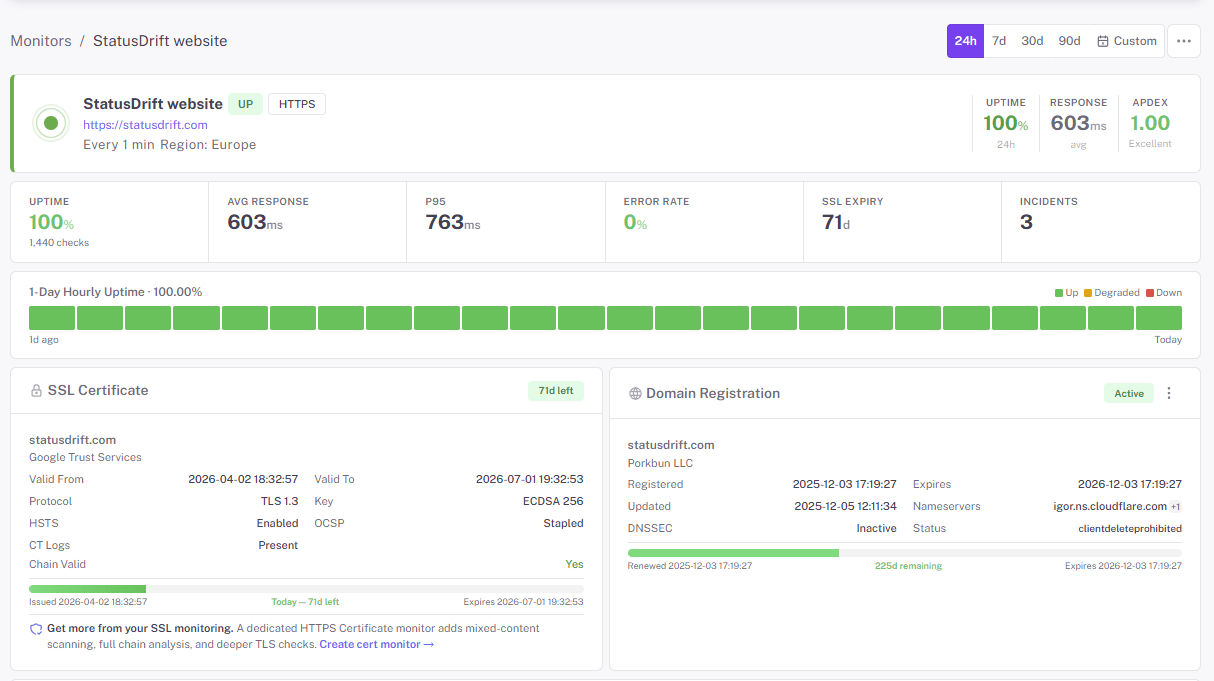Screen dimensions: 1214x681
Task: Click Google Trust Services issuer text
Action: tap(85, 458)
